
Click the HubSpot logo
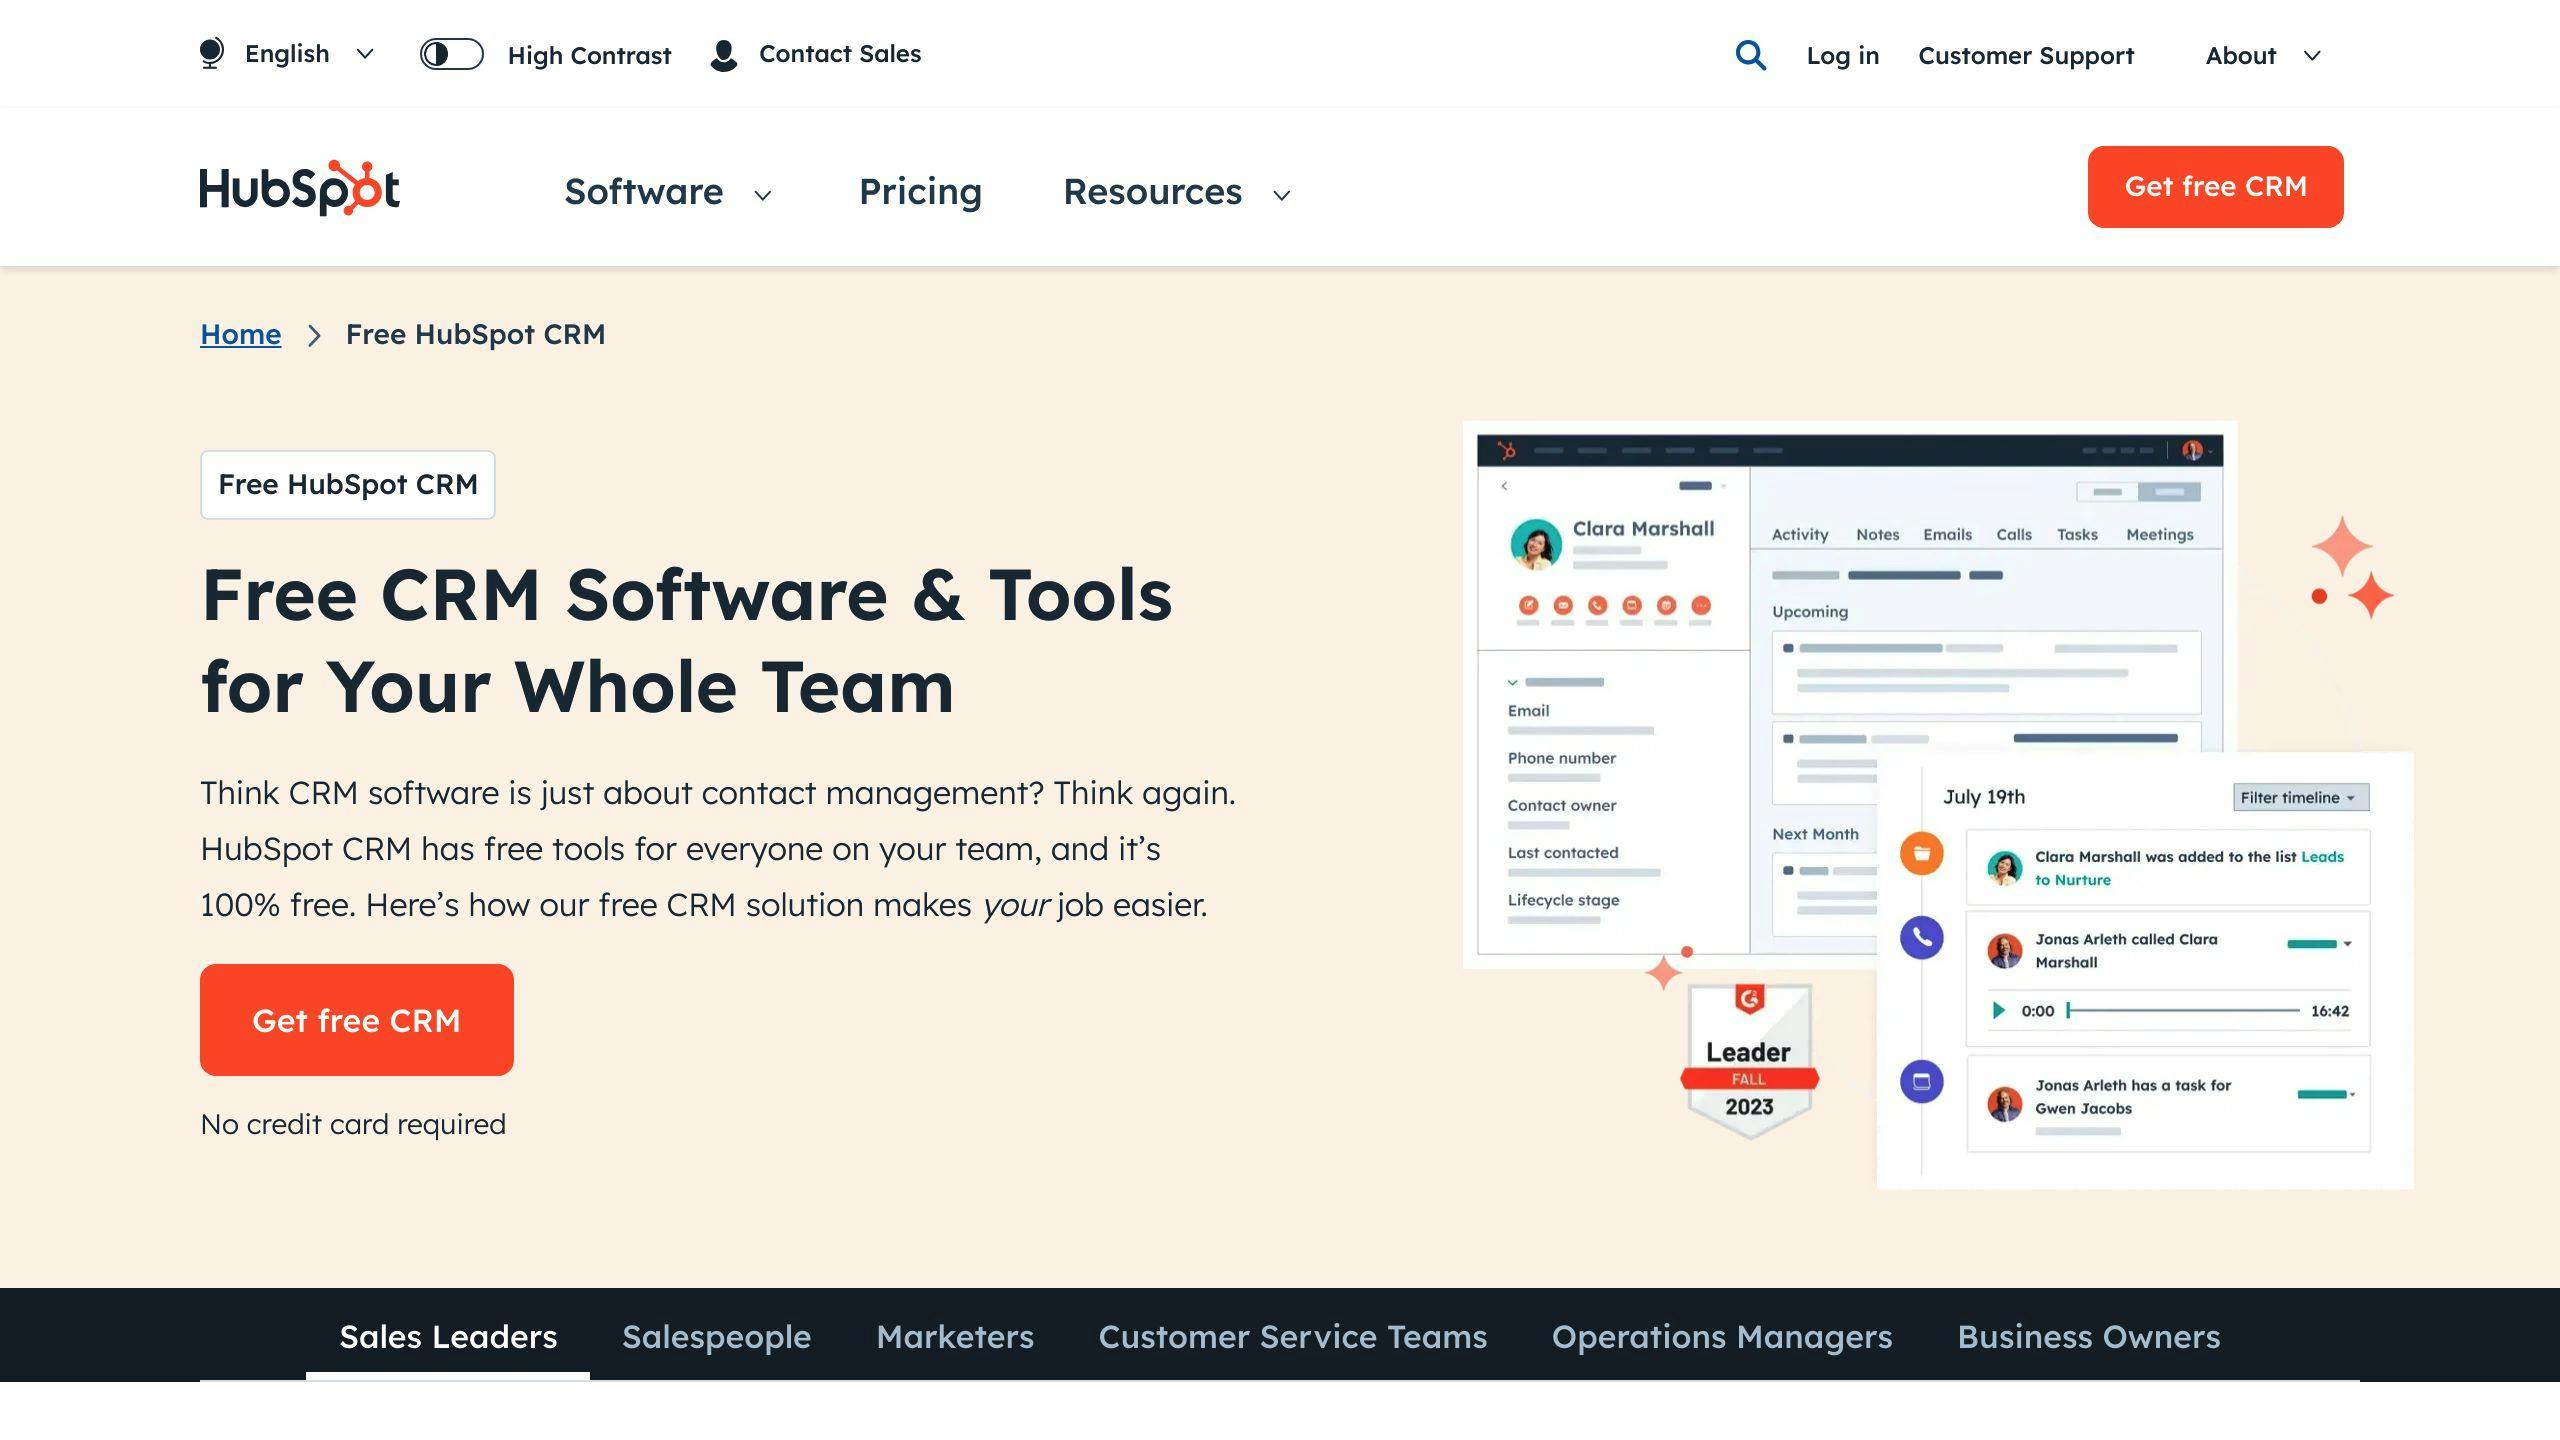[x=299, y=188]
